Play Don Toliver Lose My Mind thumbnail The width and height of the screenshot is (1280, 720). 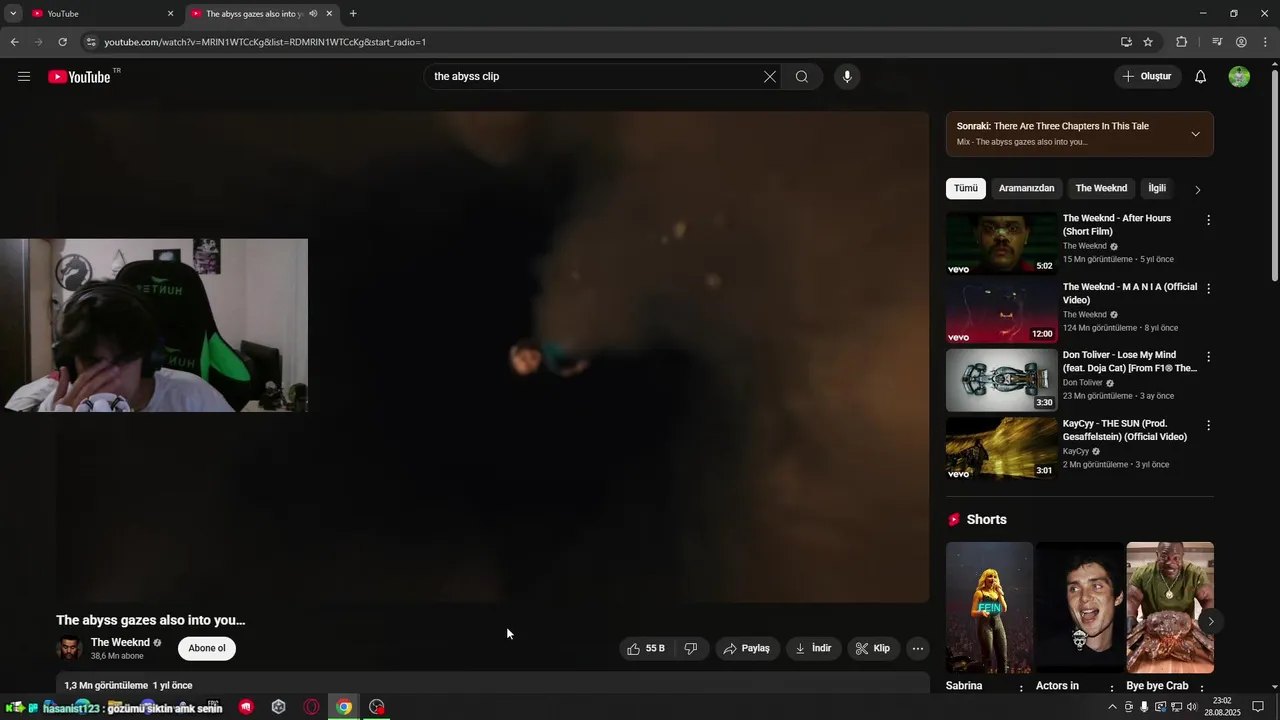click(1001, 380)
